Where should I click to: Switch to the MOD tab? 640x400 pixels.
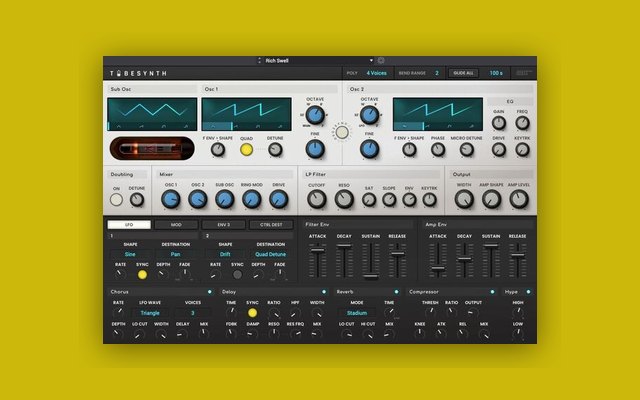176,224
